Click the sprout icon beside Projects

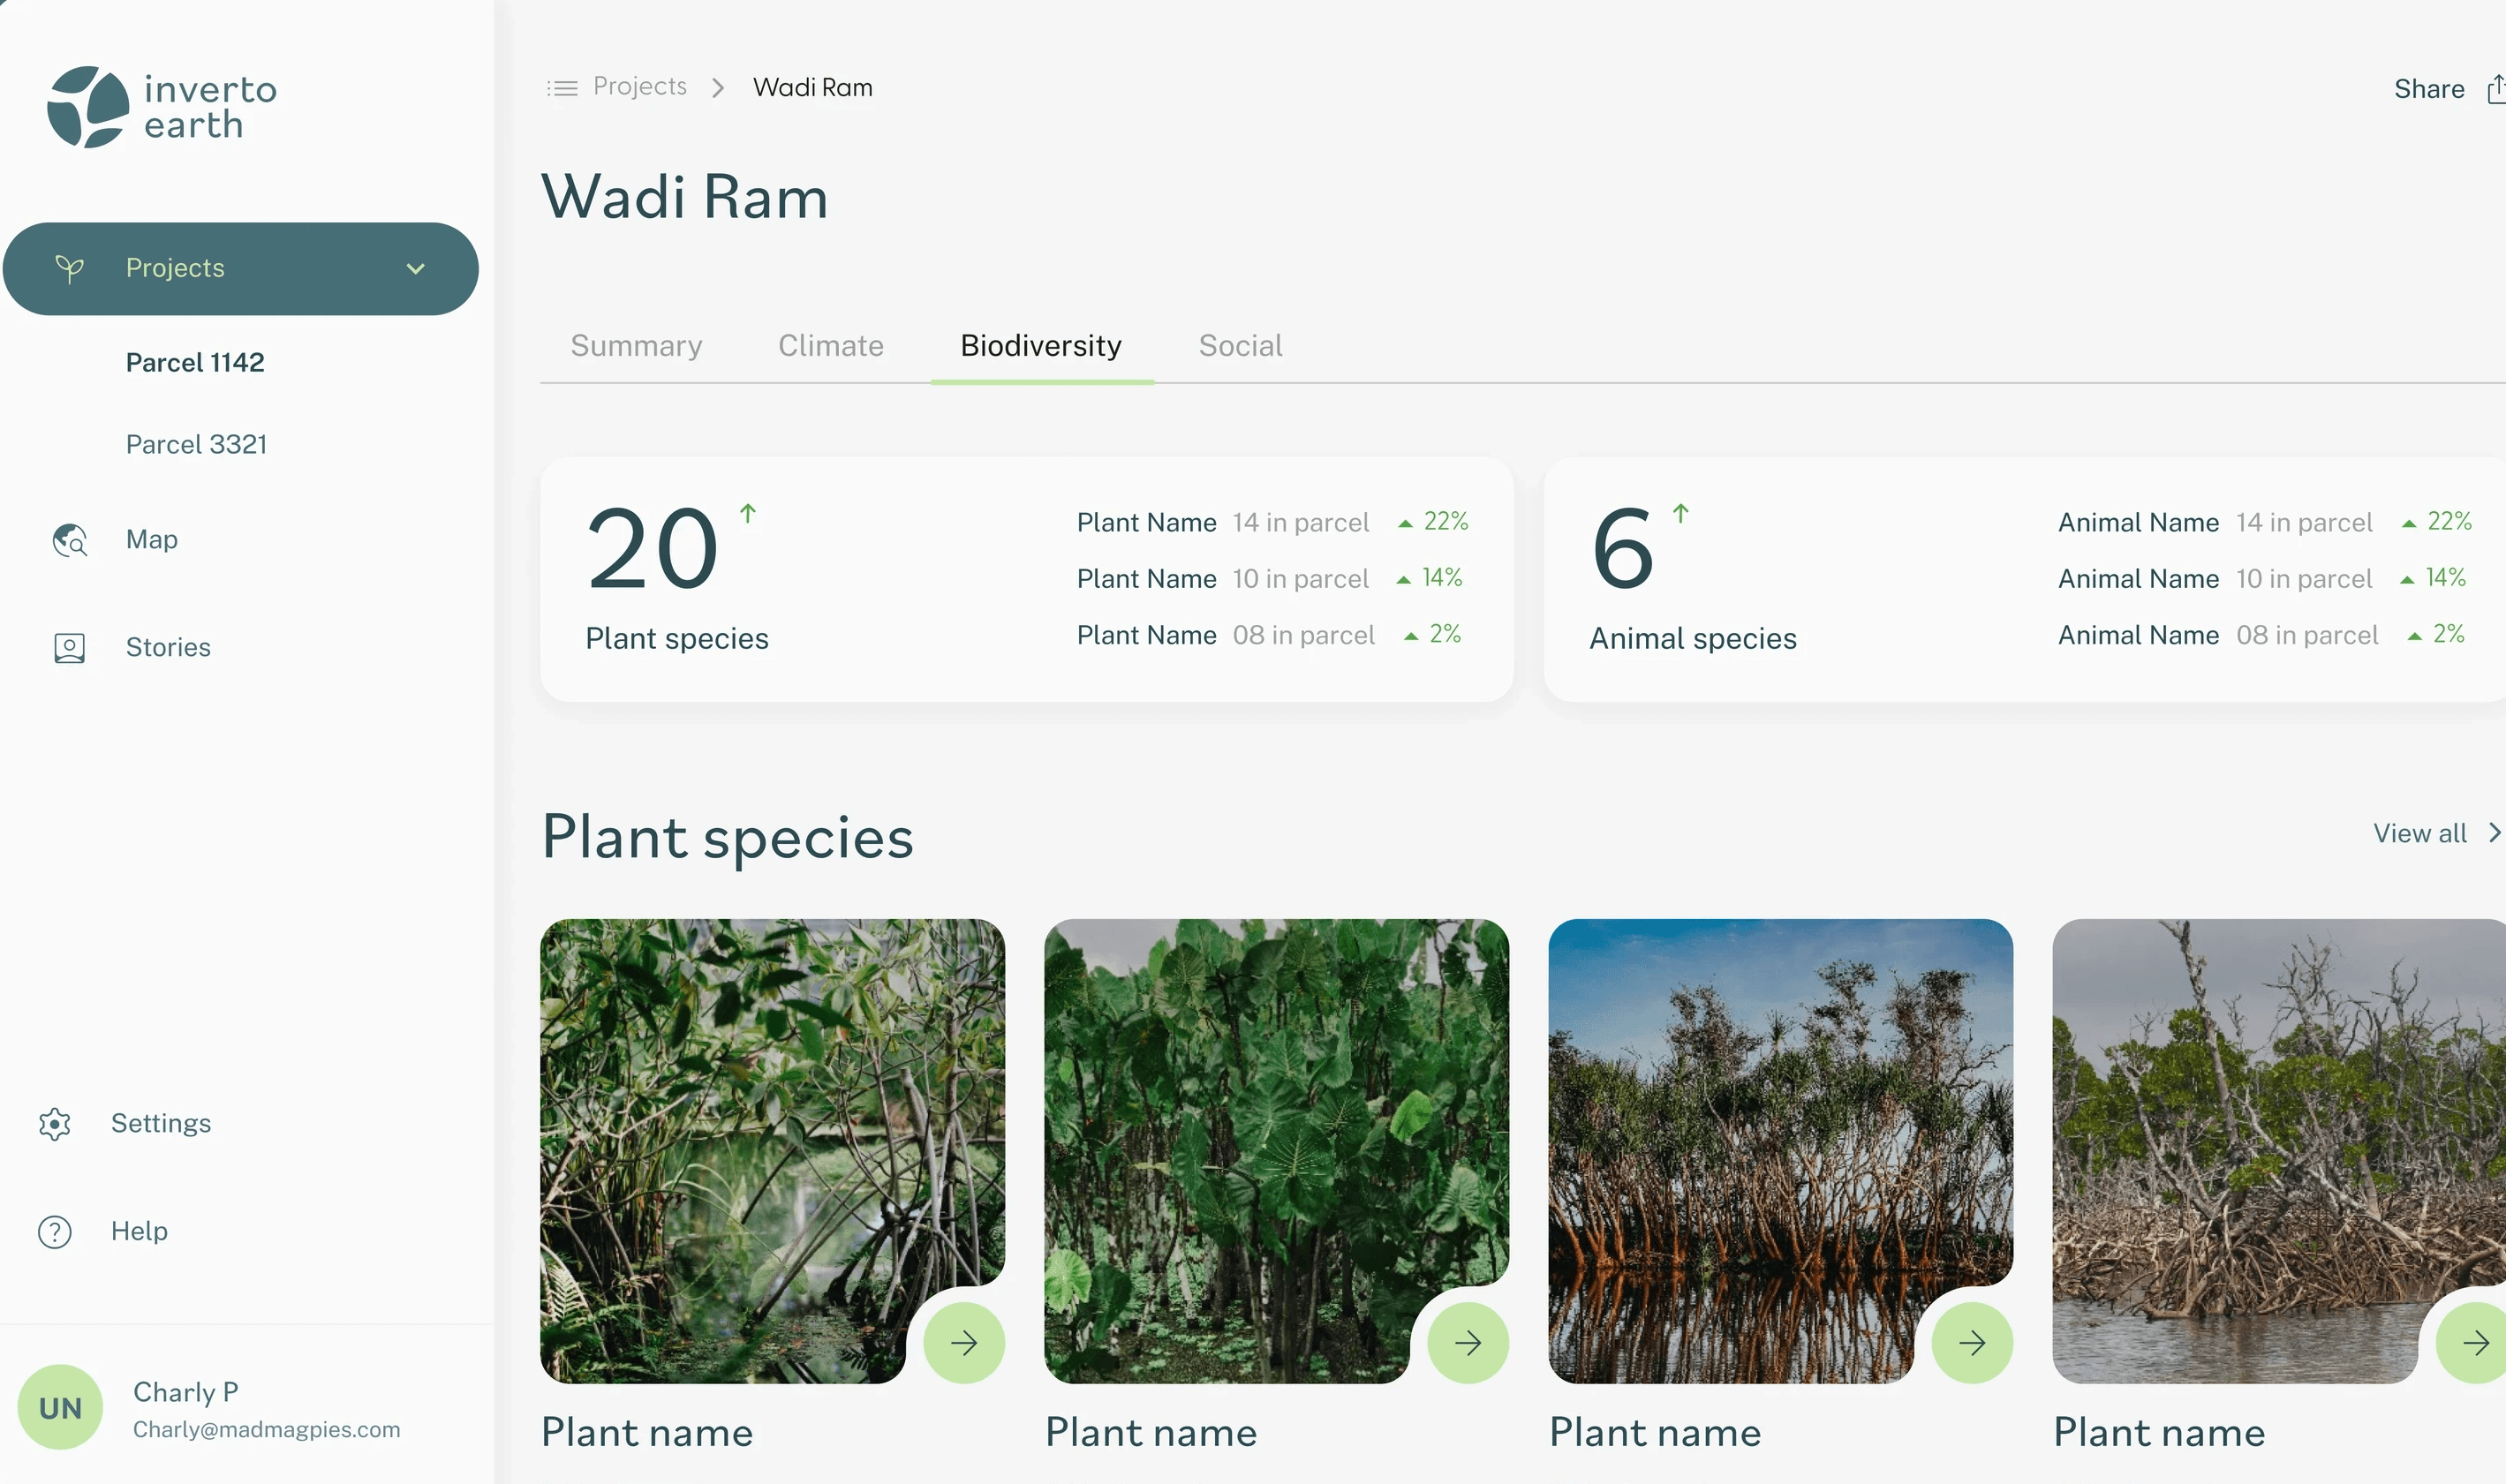click(69, 268)
